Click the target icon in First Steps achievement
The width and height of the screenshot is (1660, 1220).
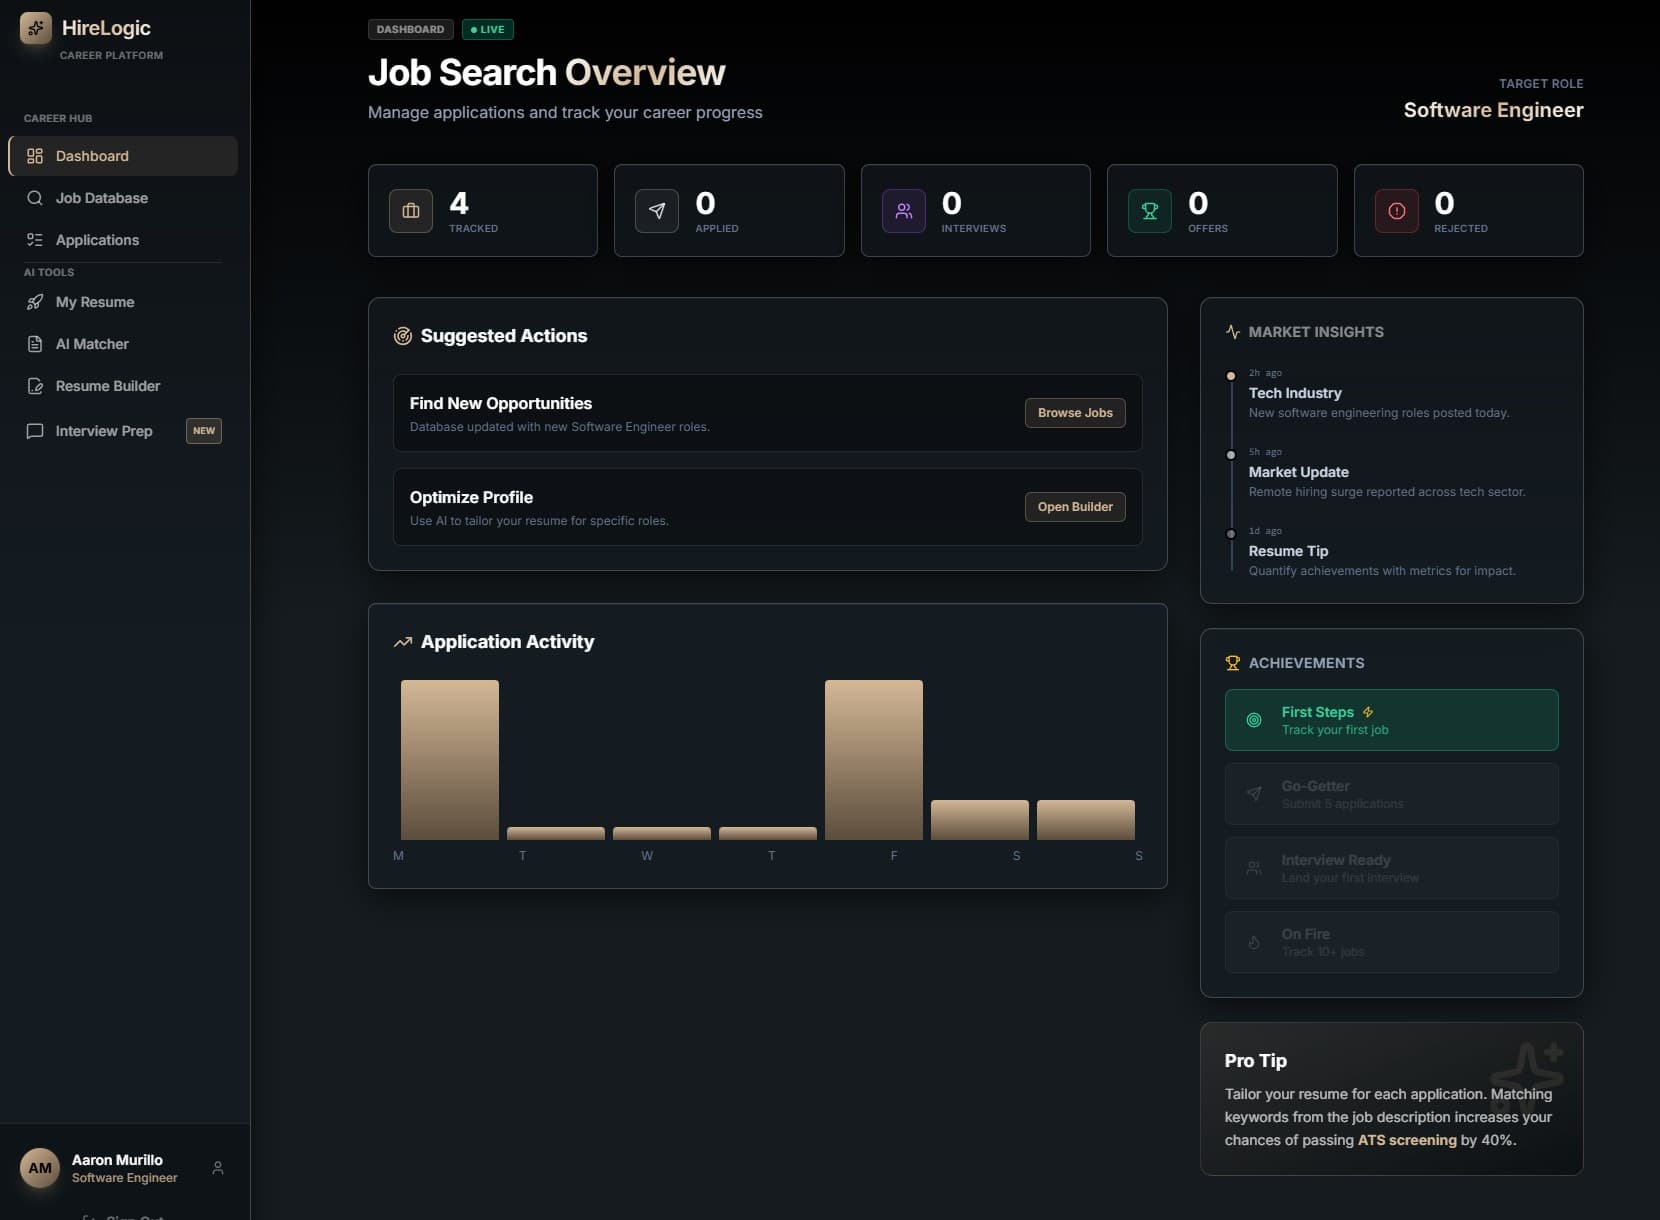pos(1254,720)
